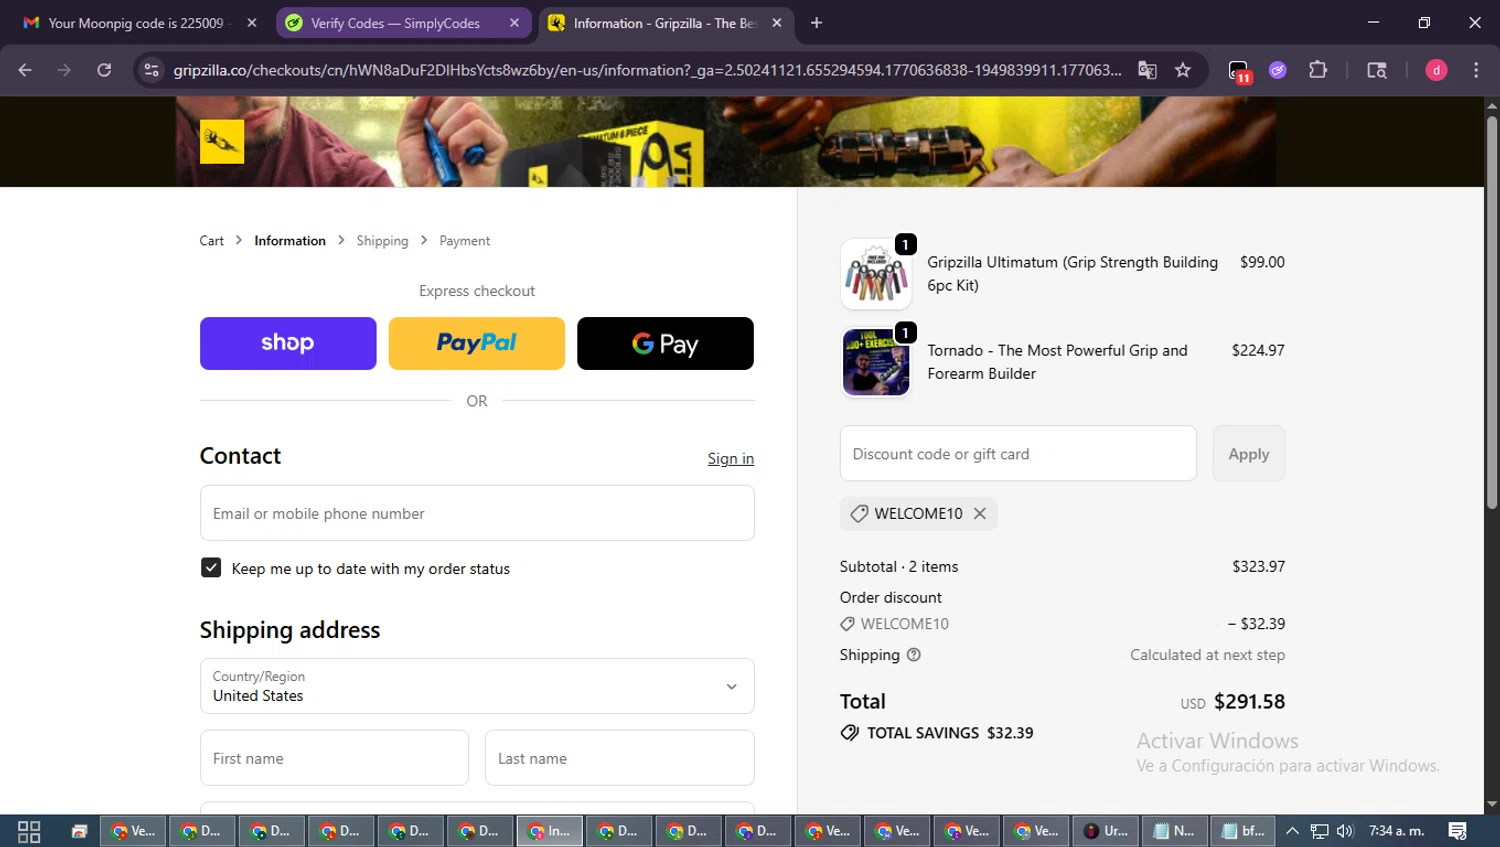The width and height of the screenshot is (1500, 847).
Task: Pay with the Shop Pay button
Action: [x=288, y=343]
